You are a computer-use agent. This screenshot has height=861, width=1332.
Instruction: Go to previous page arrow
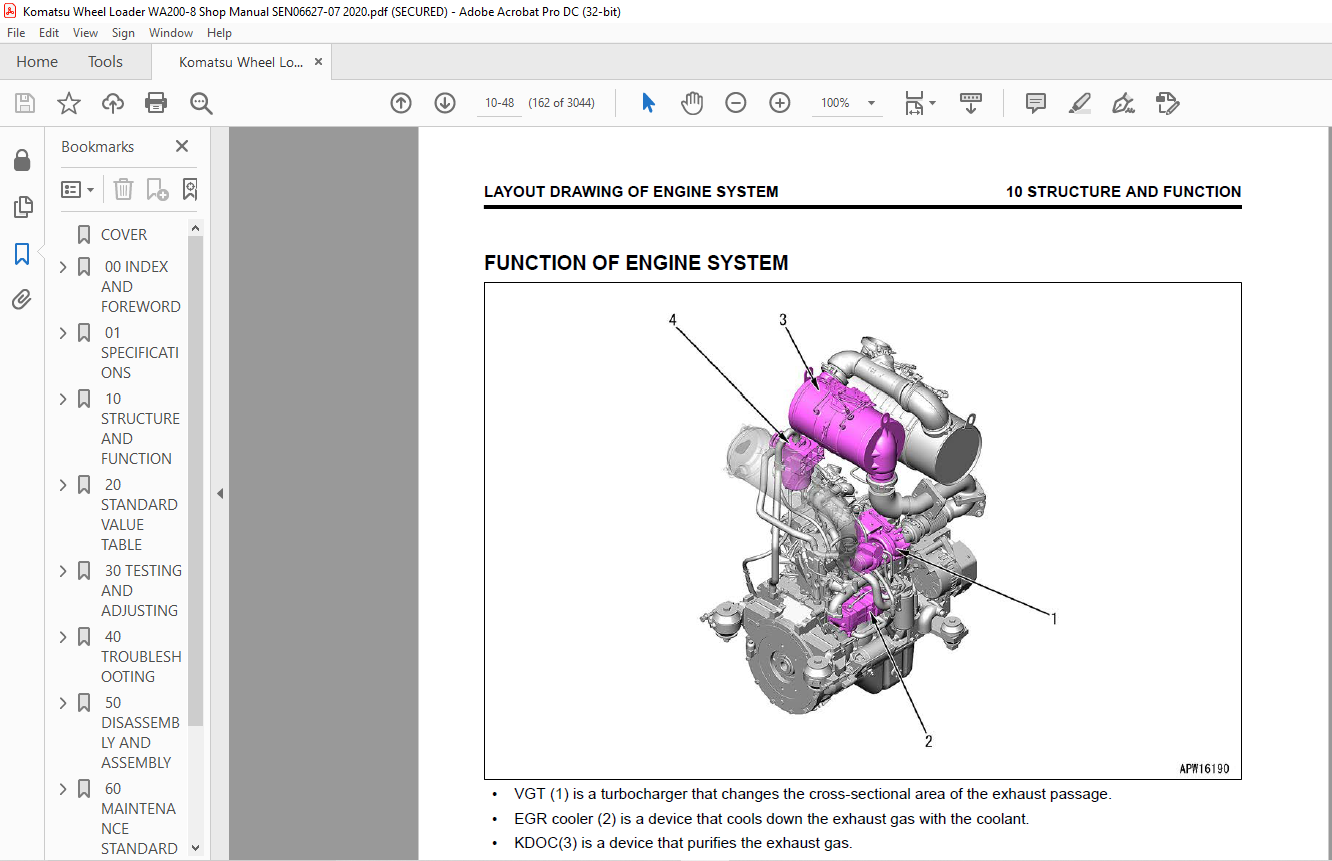click(x=401, y=103)
